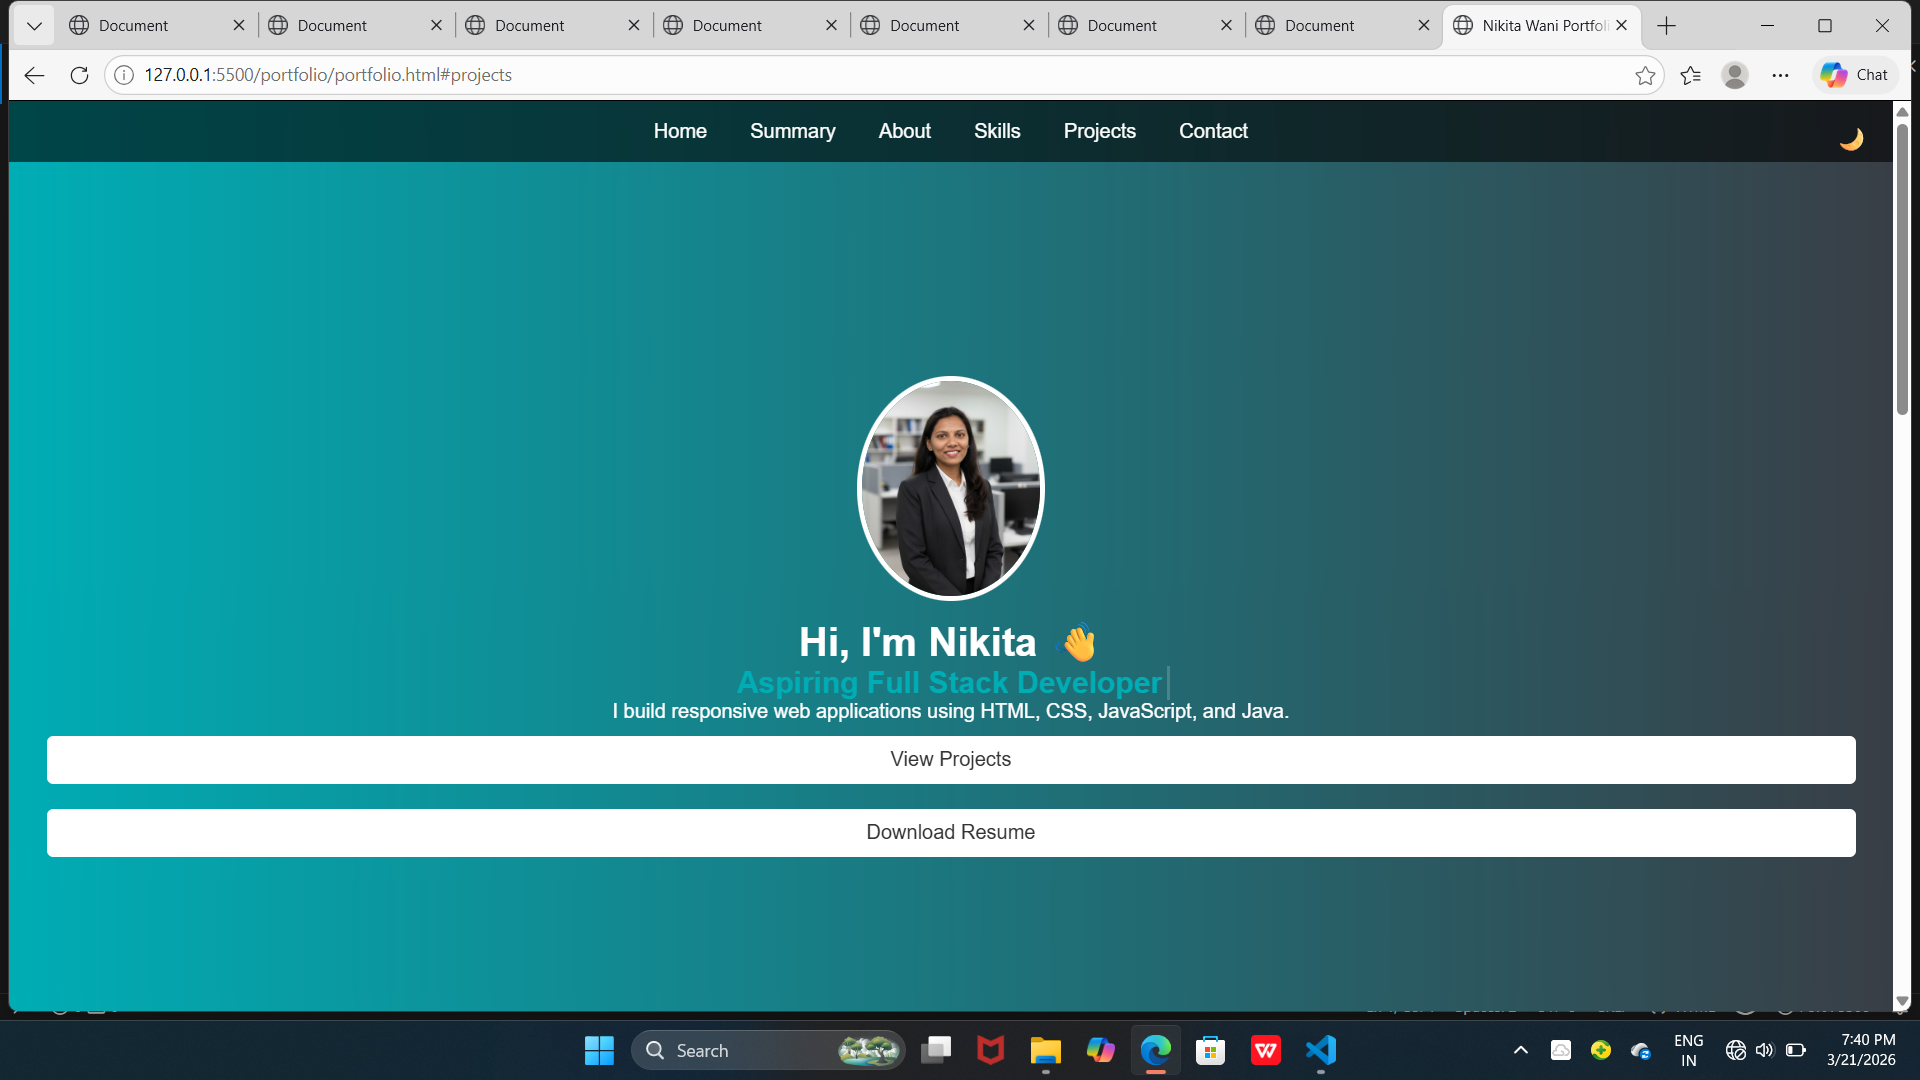Click the View Projects button
Image resolution: width=1920 pixels, height=1080 pixels.
[x=951, y=760]
